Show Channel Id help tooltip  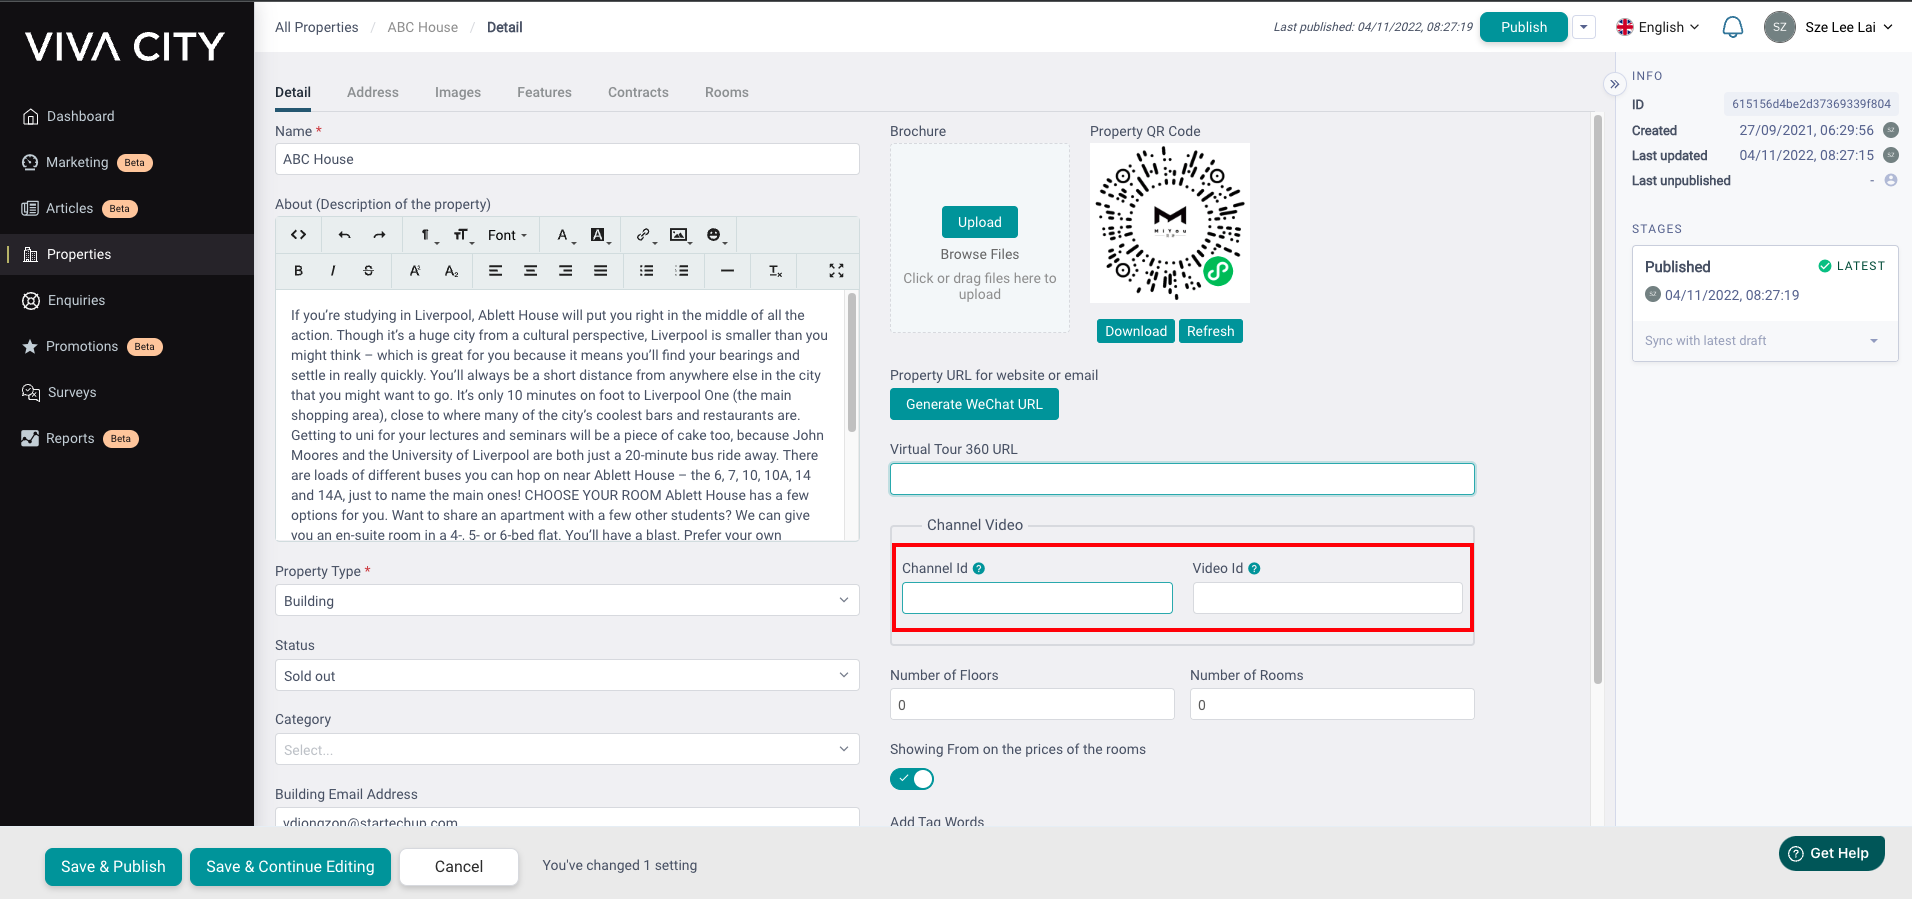[x=979, y=568]
